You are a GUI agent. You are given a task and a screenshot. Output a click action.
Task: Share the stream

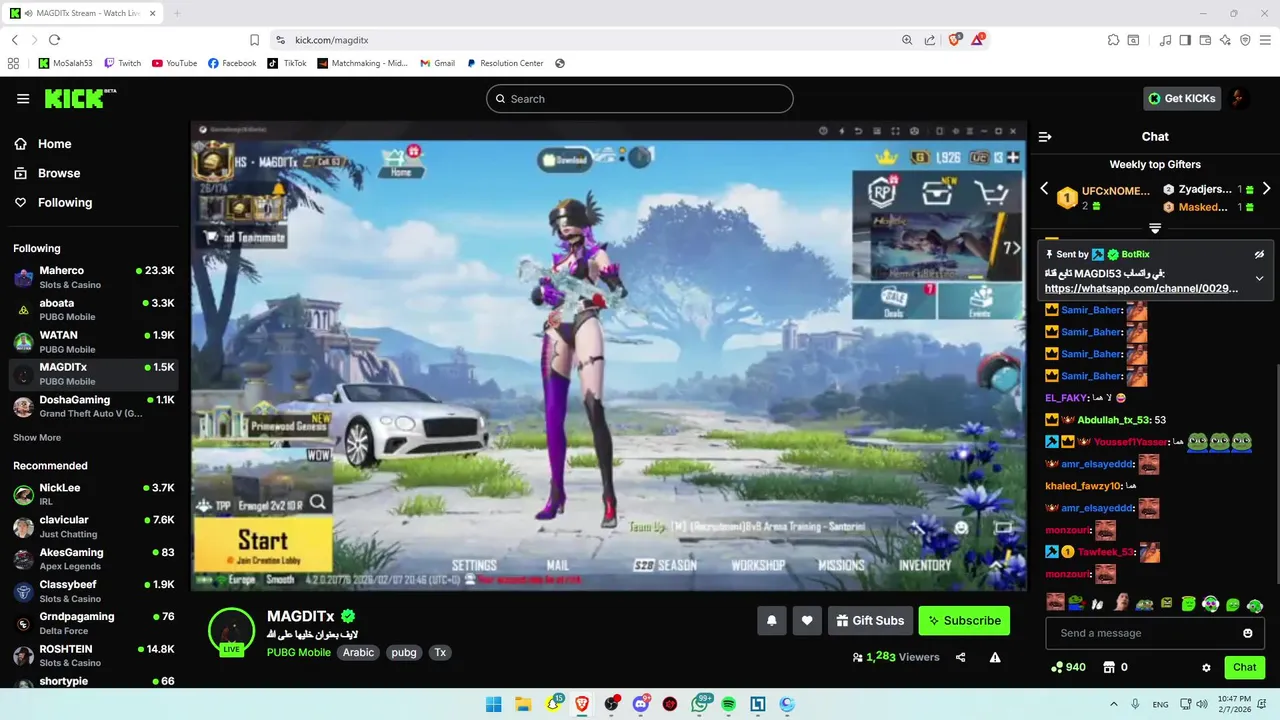point(961,657)
